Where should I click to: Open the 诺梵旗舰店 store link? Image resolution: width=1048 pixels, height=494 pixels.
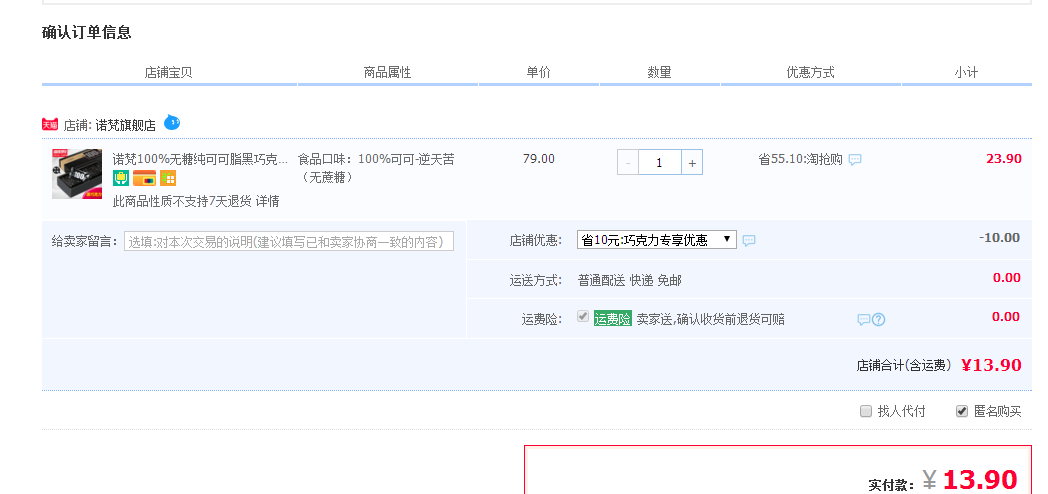(126, 125)
